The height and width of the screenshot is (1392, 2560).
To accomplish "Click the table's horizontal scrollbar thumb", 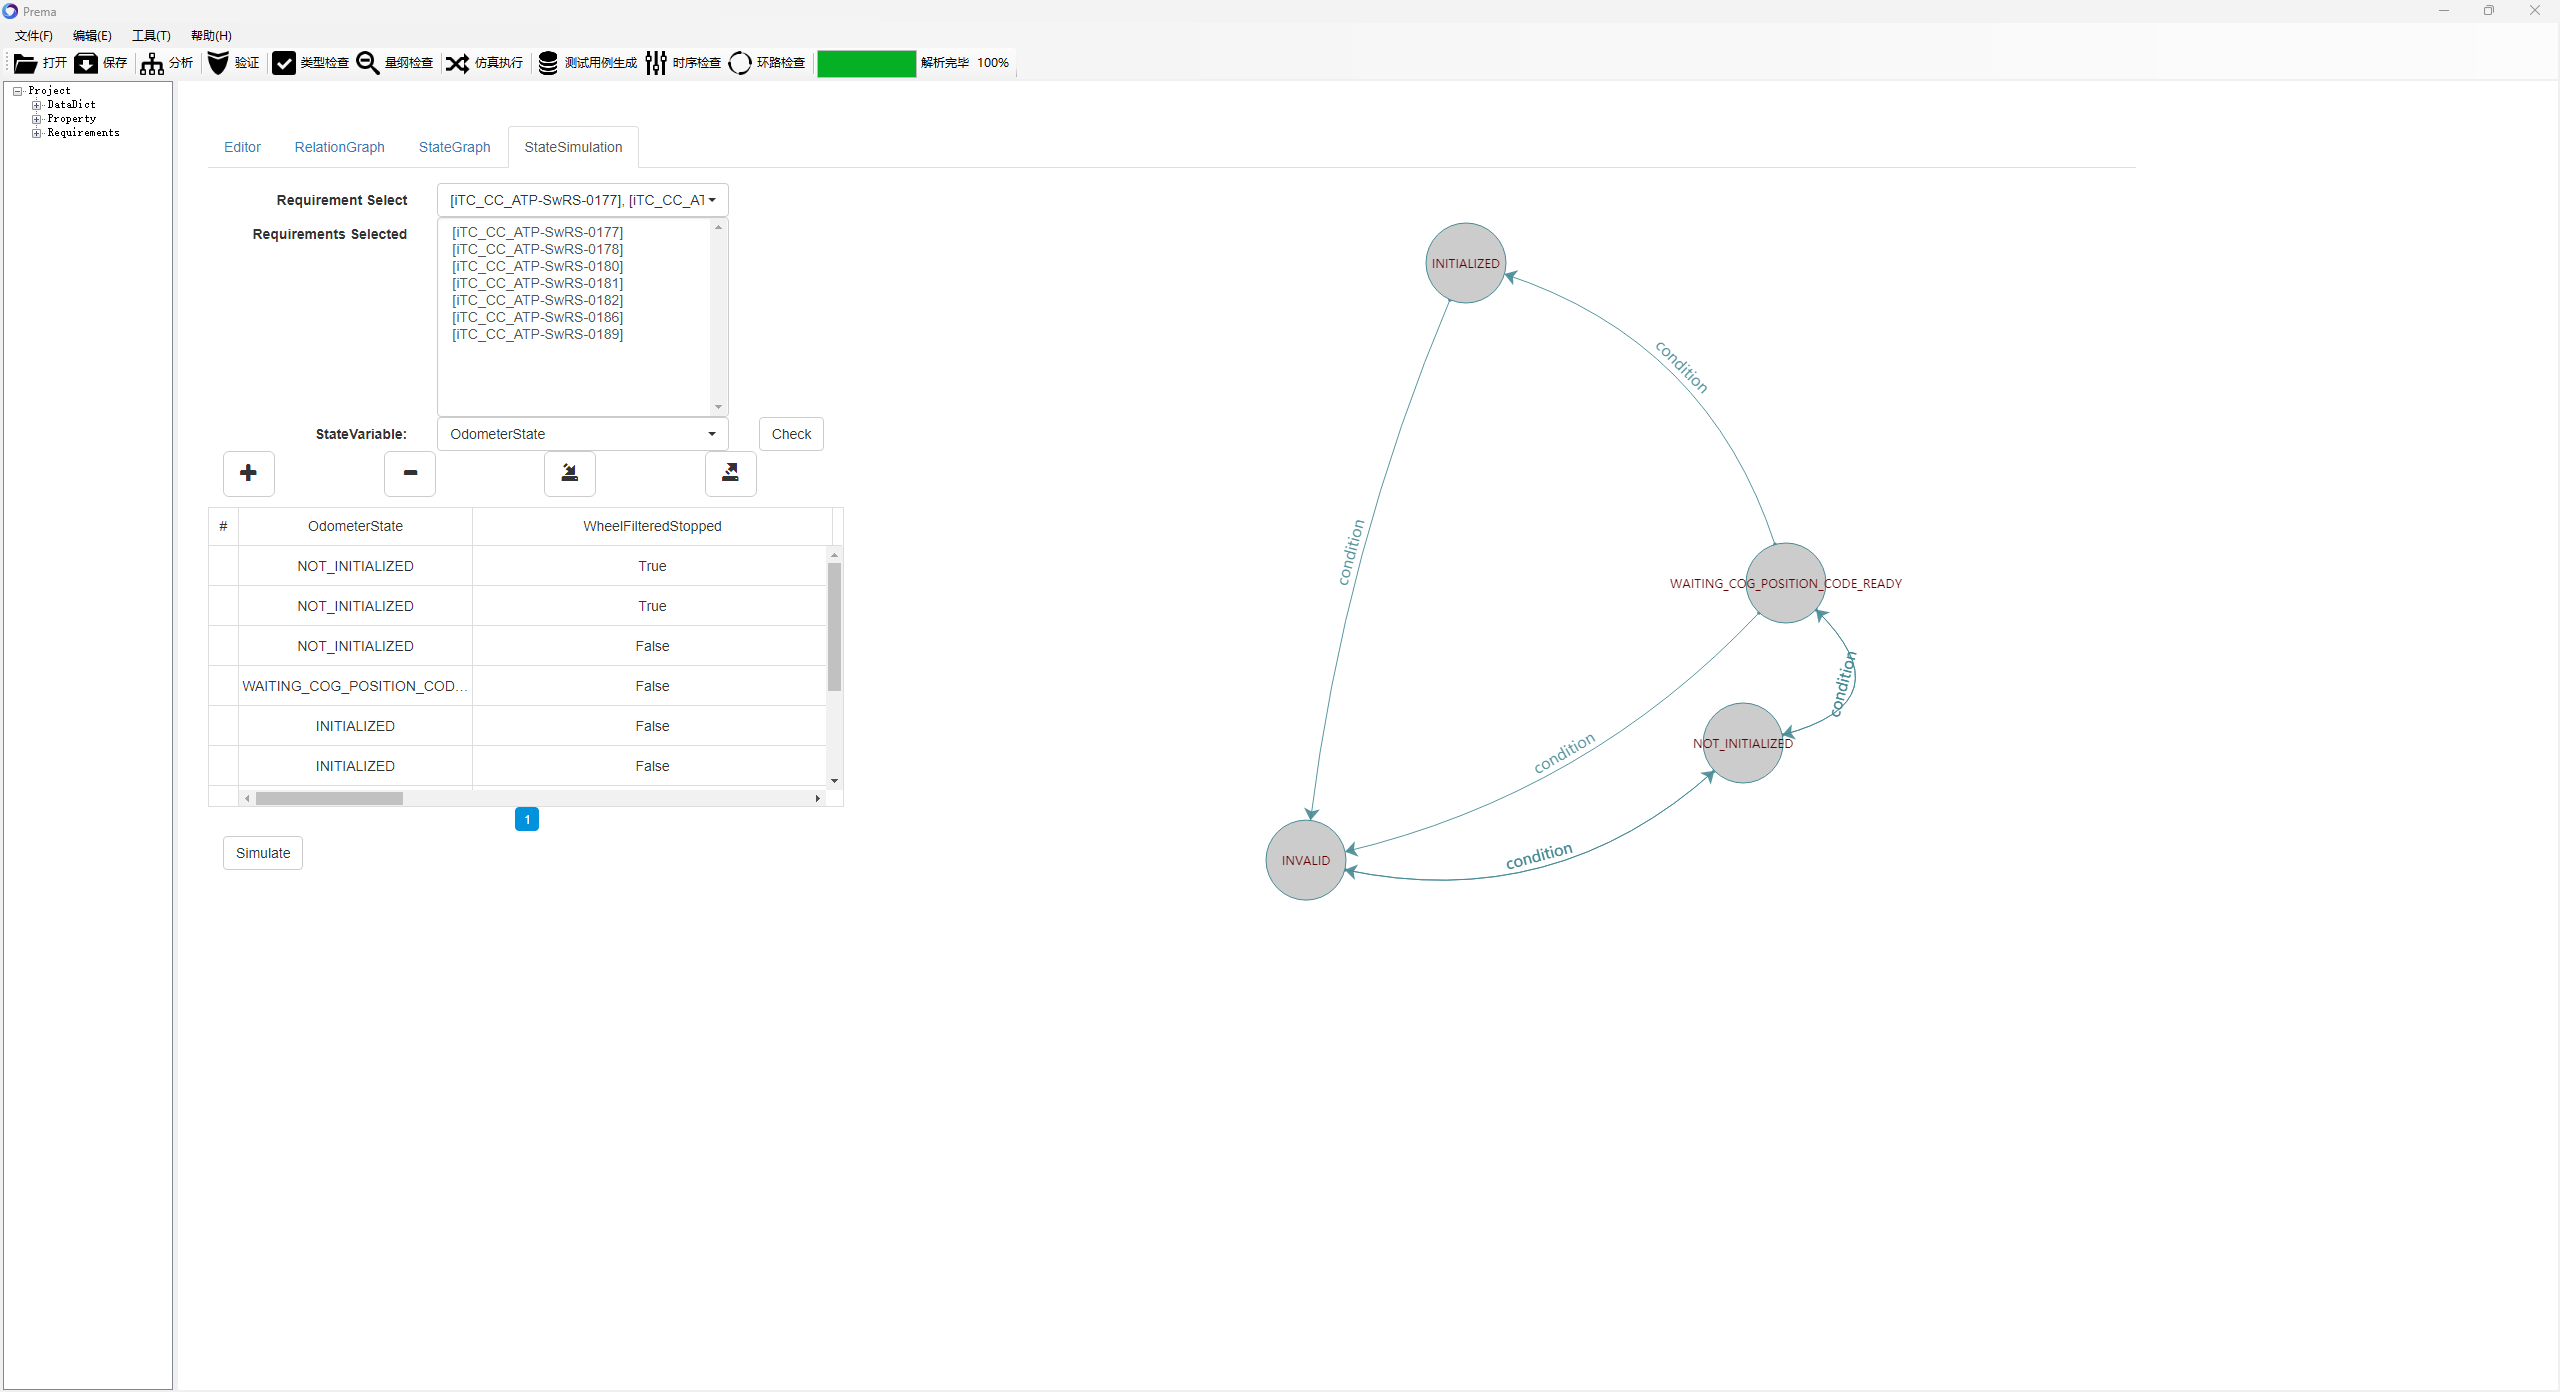I will point(329,798).
